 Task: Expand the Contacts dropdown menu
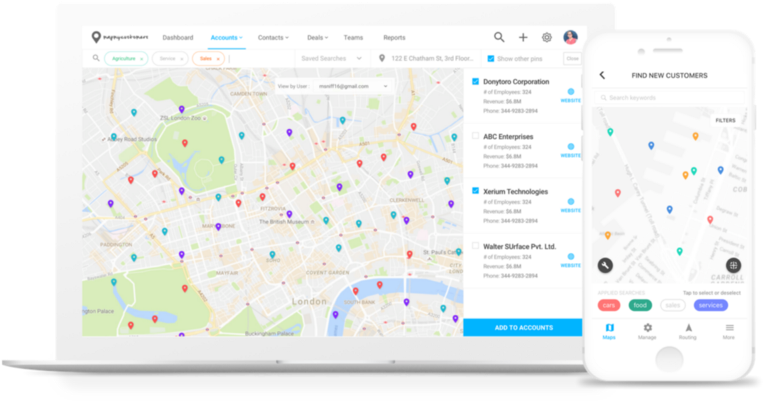click(273, 37)
